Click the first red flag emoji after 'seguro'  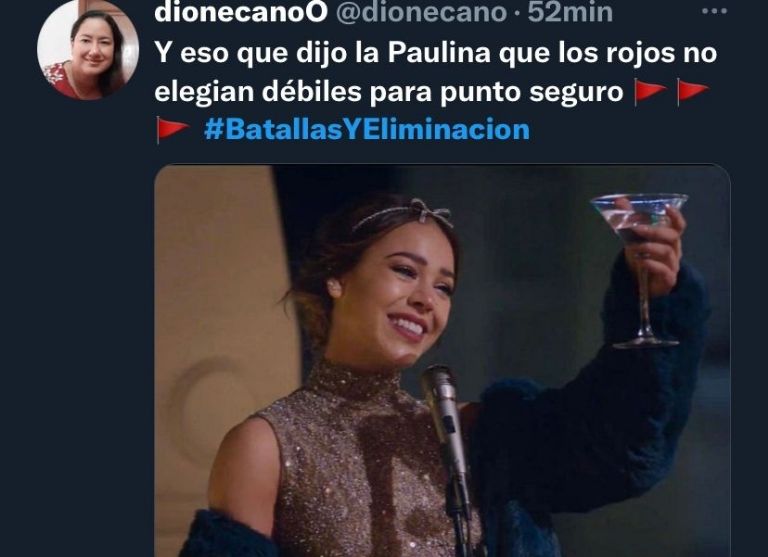(x=650, y=92)
